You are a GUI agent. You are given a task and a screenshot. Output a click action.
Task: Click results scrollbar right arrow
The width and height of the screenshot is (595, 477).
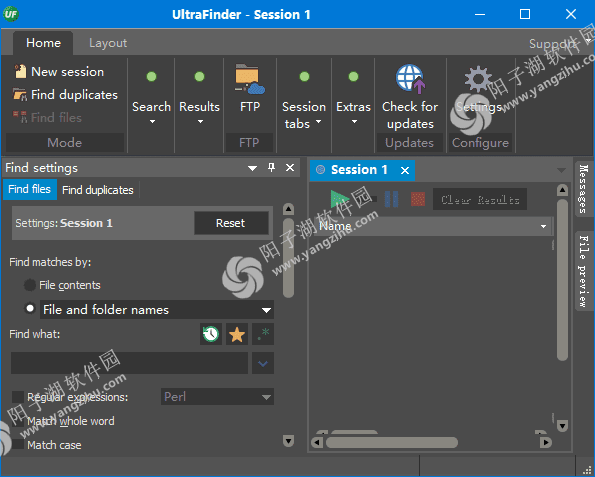[546, 442]
